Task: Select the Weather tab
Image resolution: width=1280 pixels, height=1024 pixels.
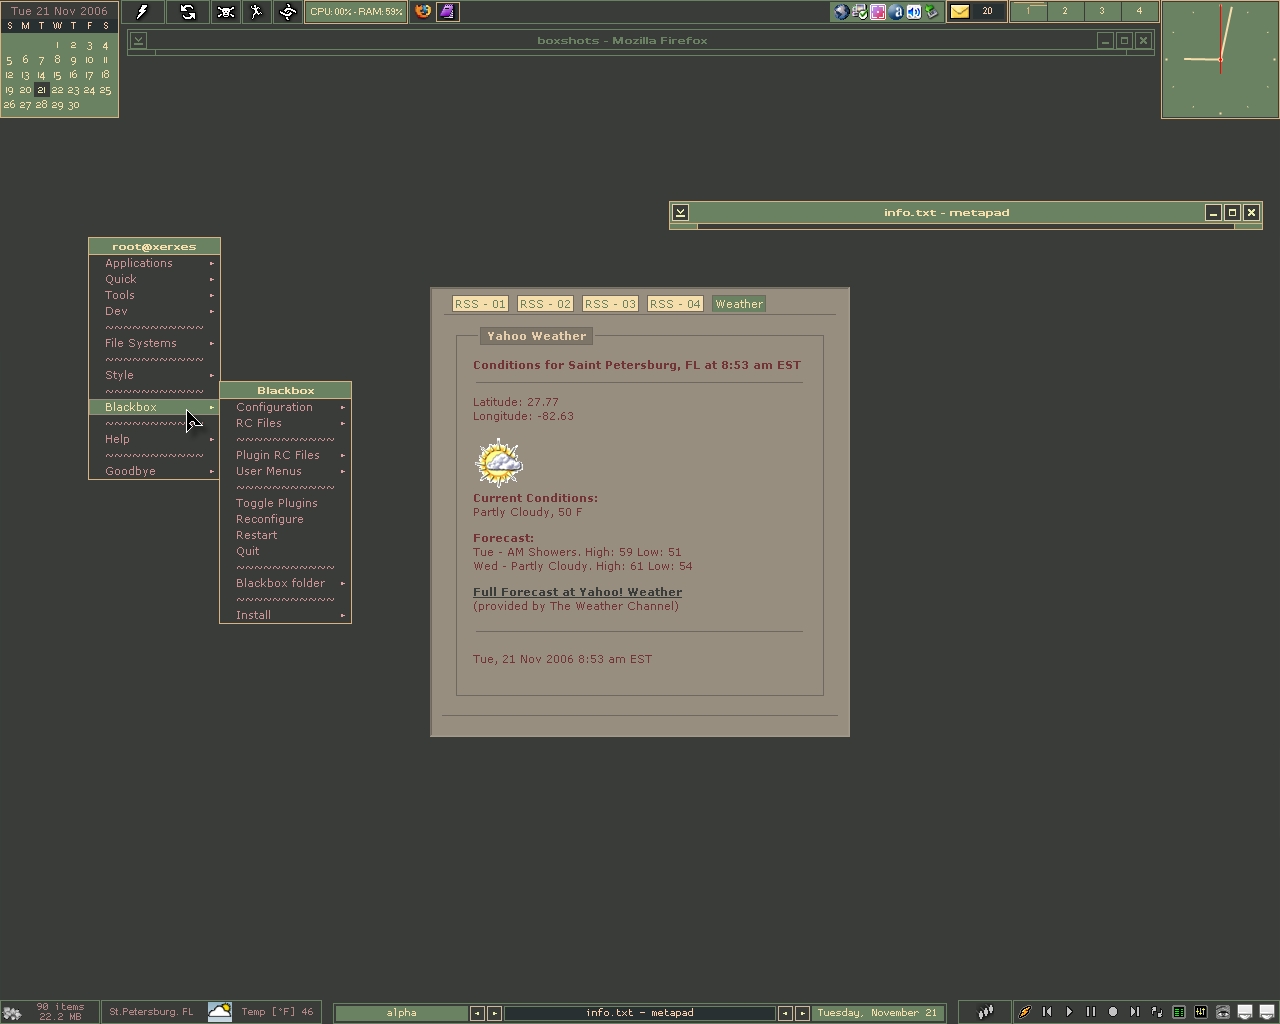Action: (x=739, y=304)
